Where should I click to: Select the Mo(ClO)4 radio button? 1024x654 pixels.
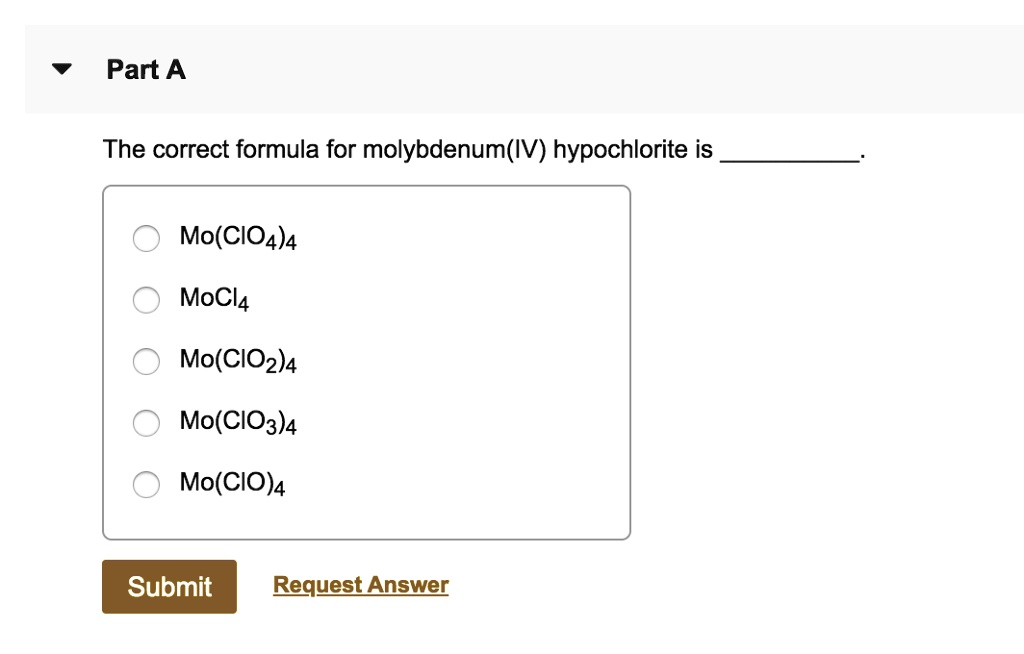[146, 484]
